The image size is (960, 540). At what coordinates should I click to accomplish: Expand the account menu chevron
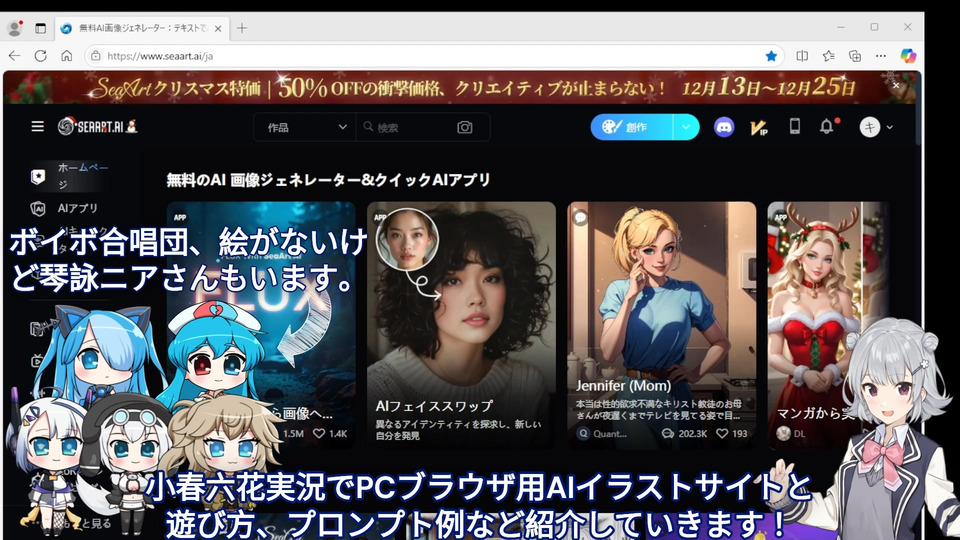(890, 127)
